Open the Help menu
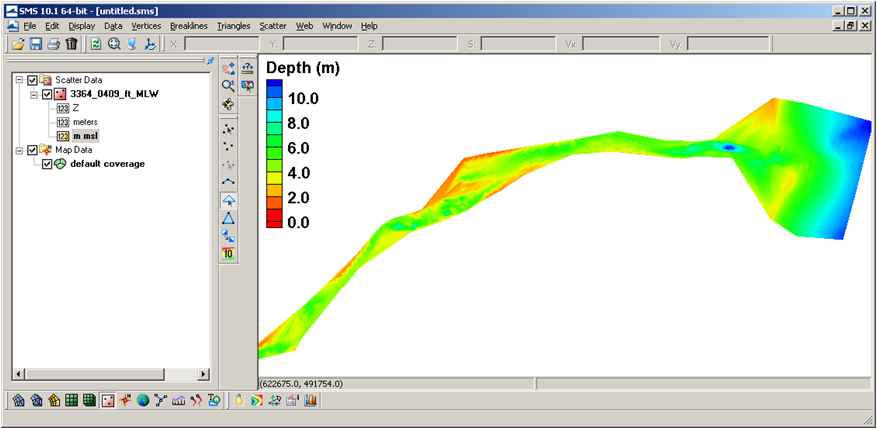 point(369,26)
